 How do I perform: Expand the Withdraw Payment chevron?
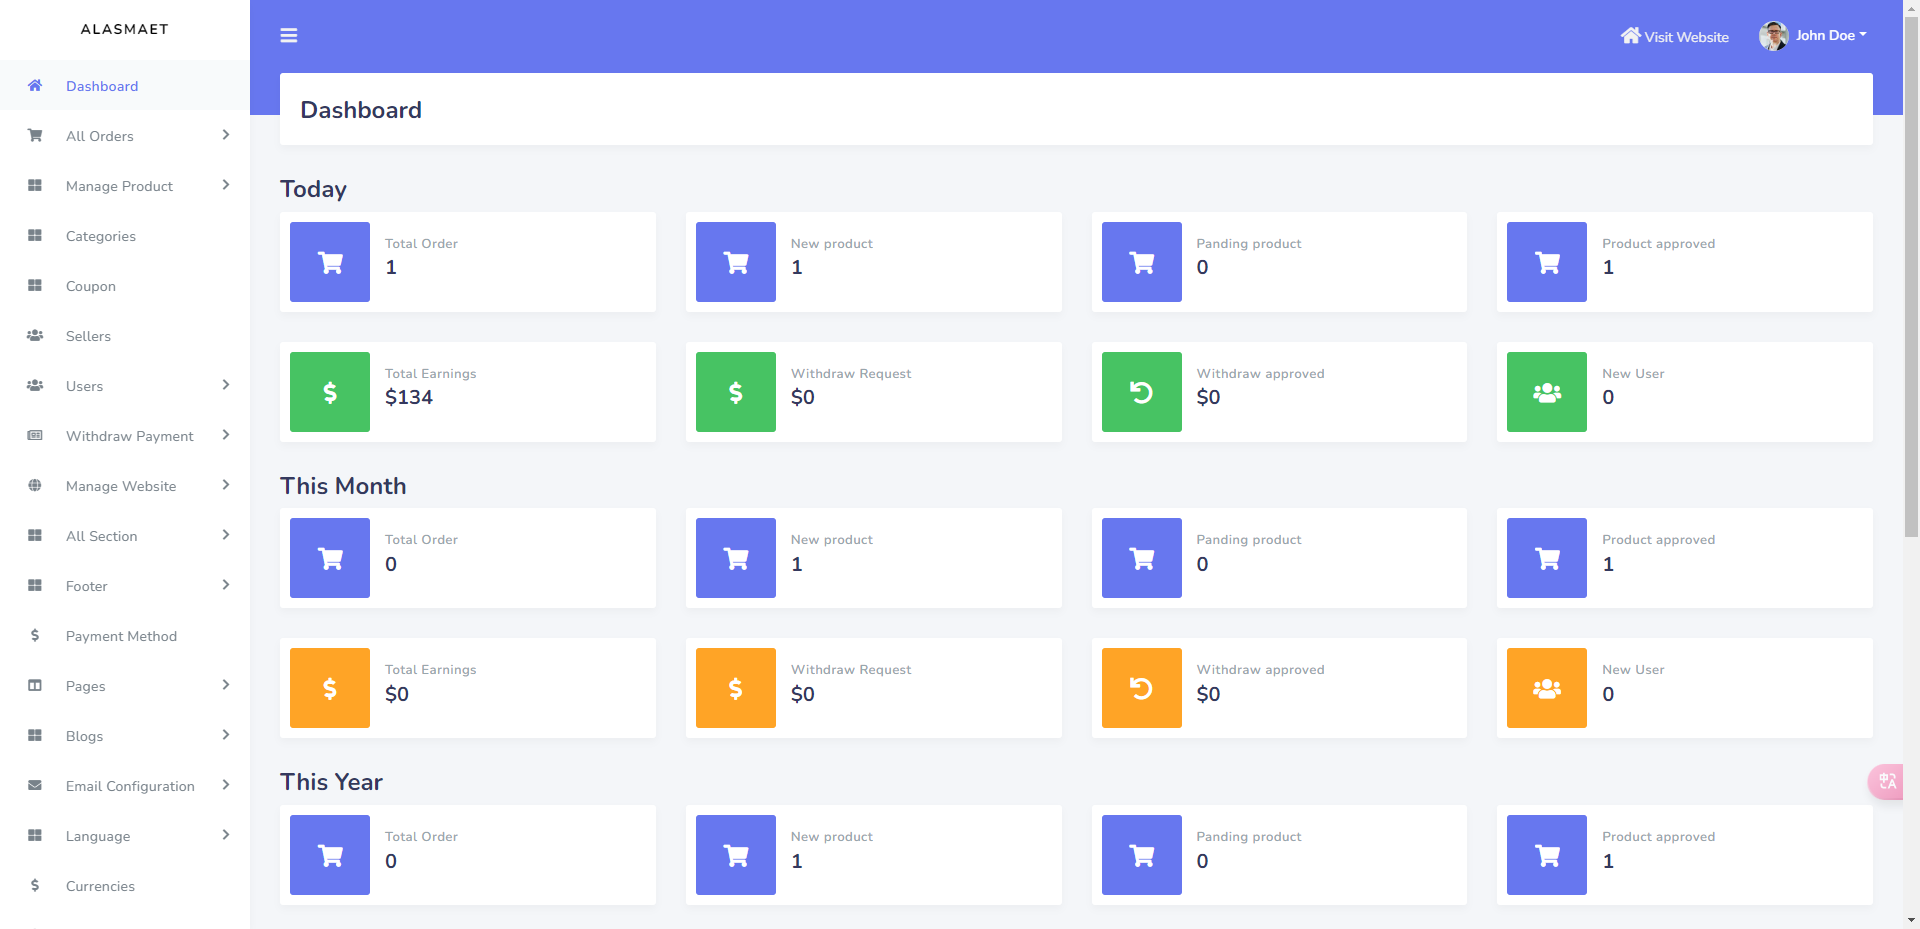click(x=226, y=435)
